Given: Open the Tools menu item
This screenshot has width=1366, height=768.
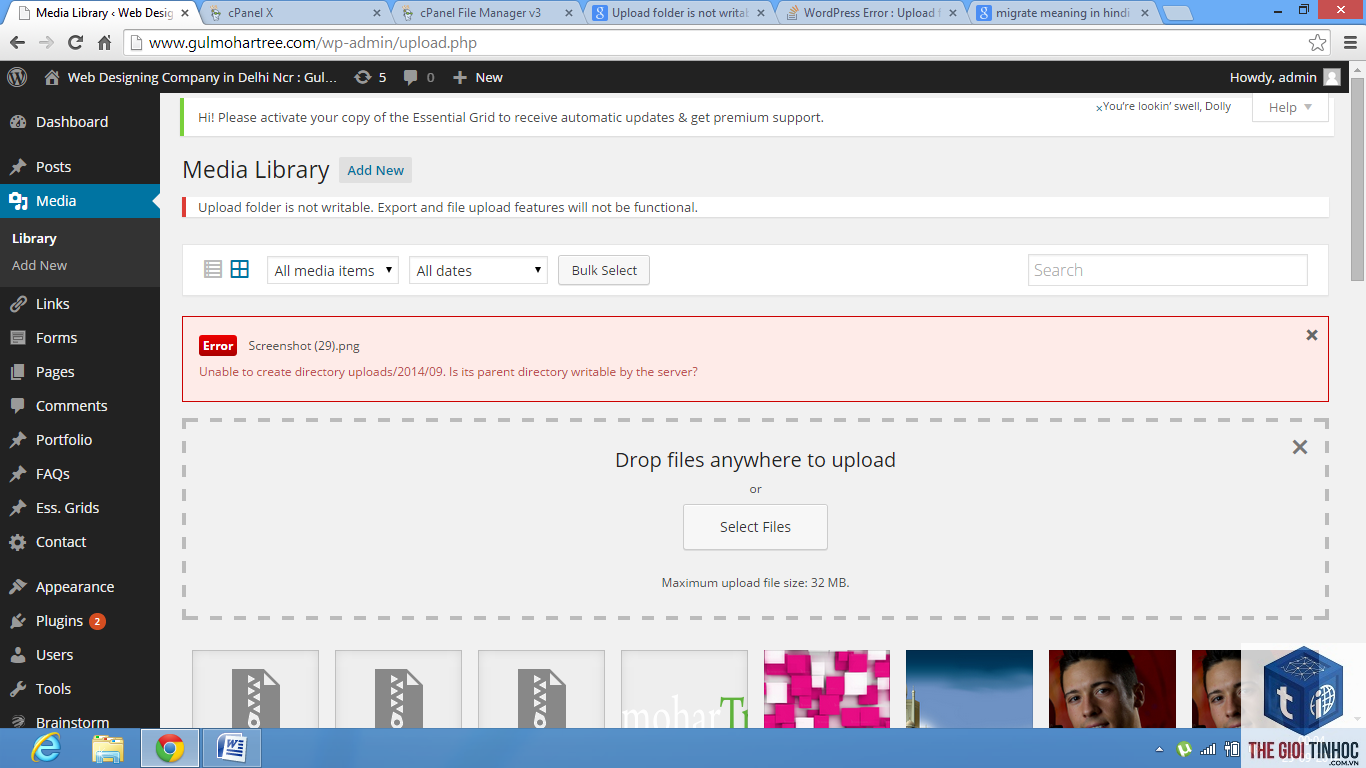Looking at the screenshot, I should click(80, 689).
